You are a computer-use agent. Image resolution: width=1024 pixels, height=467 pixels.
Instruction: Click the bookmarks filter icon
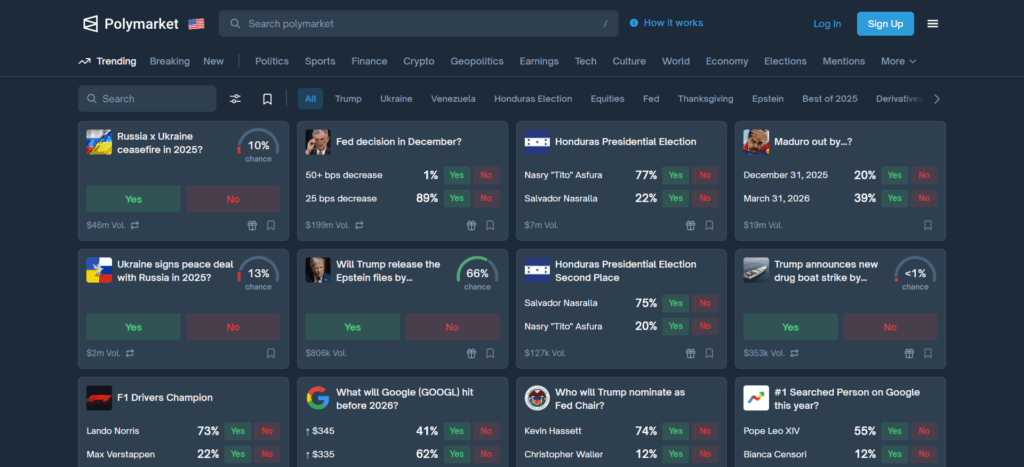pyautogui.click(x=267, y=99)
